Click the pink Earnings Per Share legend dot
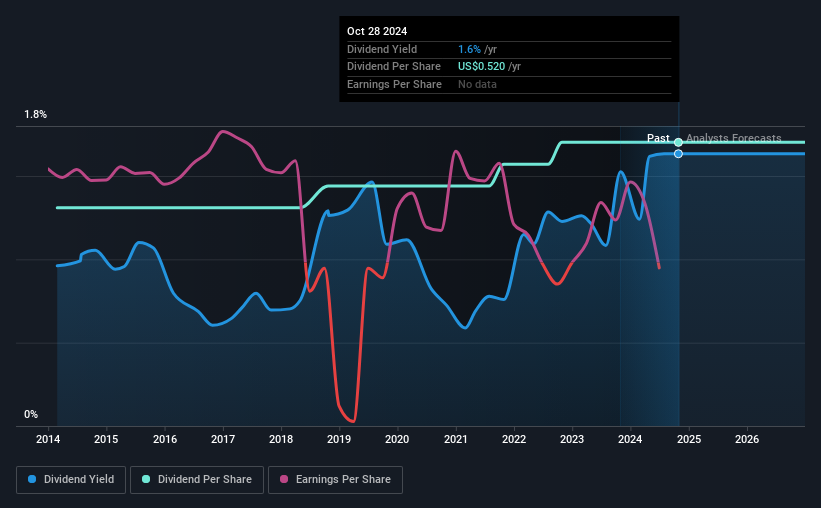This screenshot has height=508, width=821. pos(284,479)
